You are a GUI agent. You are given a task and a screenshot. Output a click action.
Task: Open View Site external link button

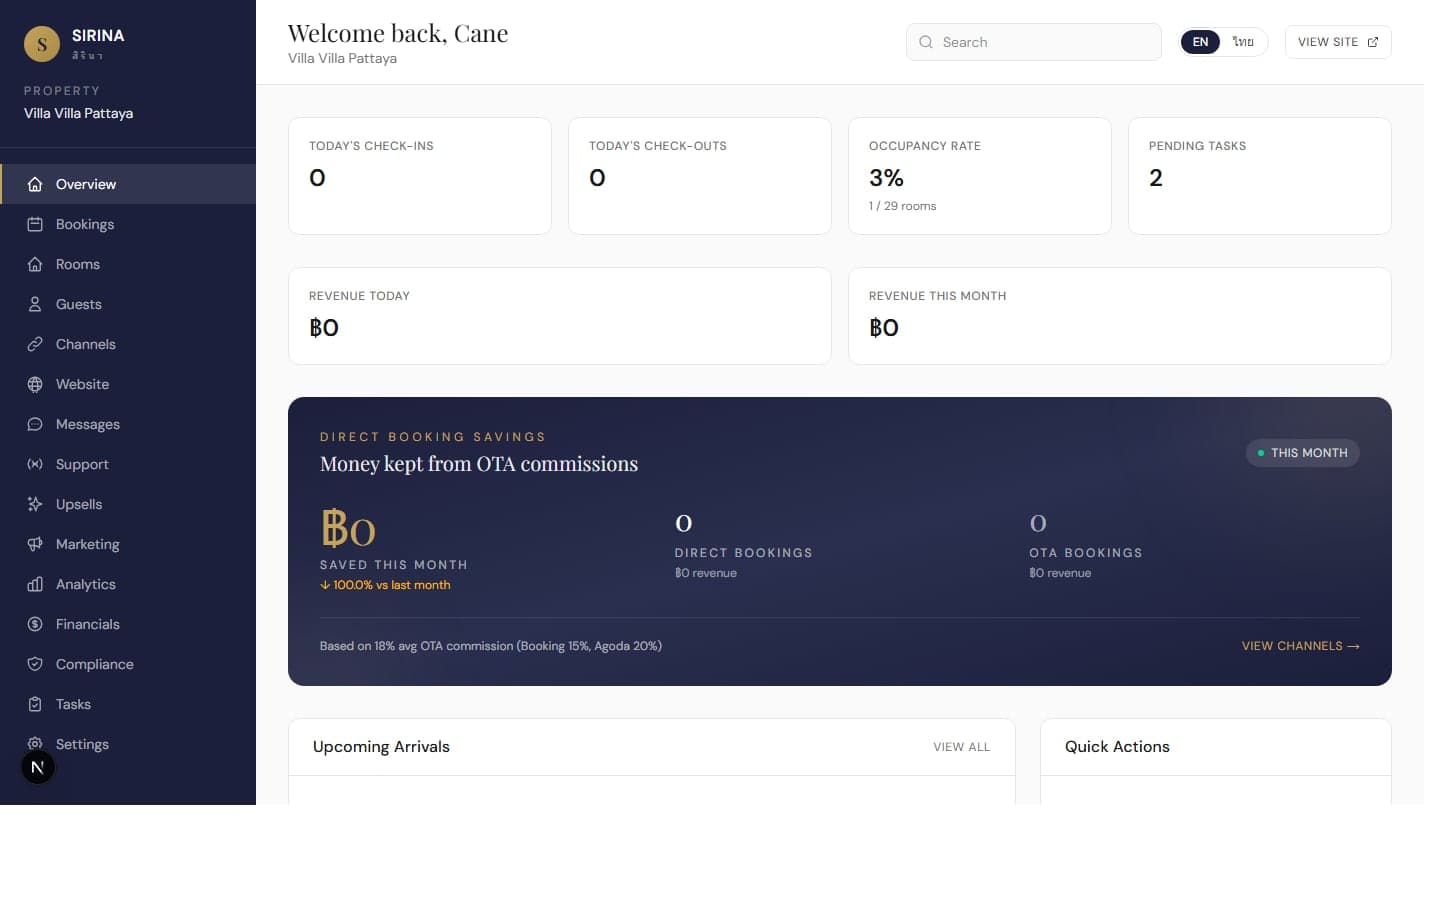[1338, 42]
